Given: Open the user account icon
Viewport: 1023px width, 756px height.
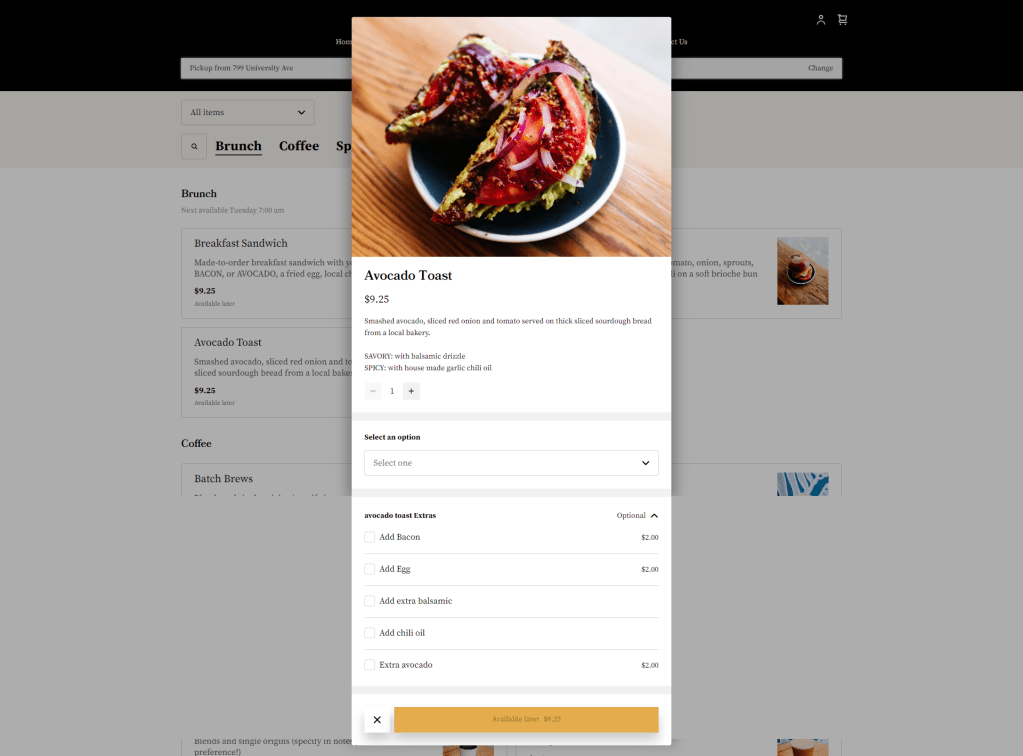Looking at the screenshot, I should click(x=821, y=20).
